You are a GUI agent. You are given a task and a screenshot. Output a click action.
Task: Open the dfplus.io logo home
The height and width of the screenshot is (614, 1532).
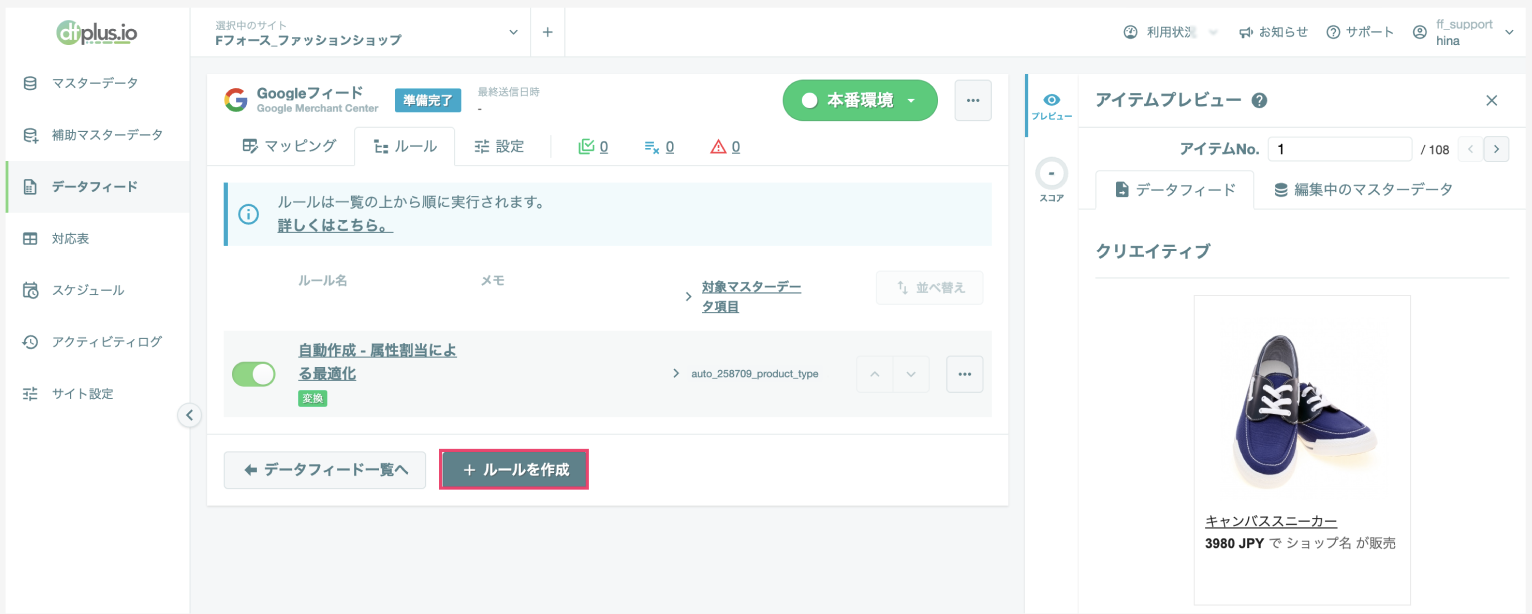click(97, 32)
